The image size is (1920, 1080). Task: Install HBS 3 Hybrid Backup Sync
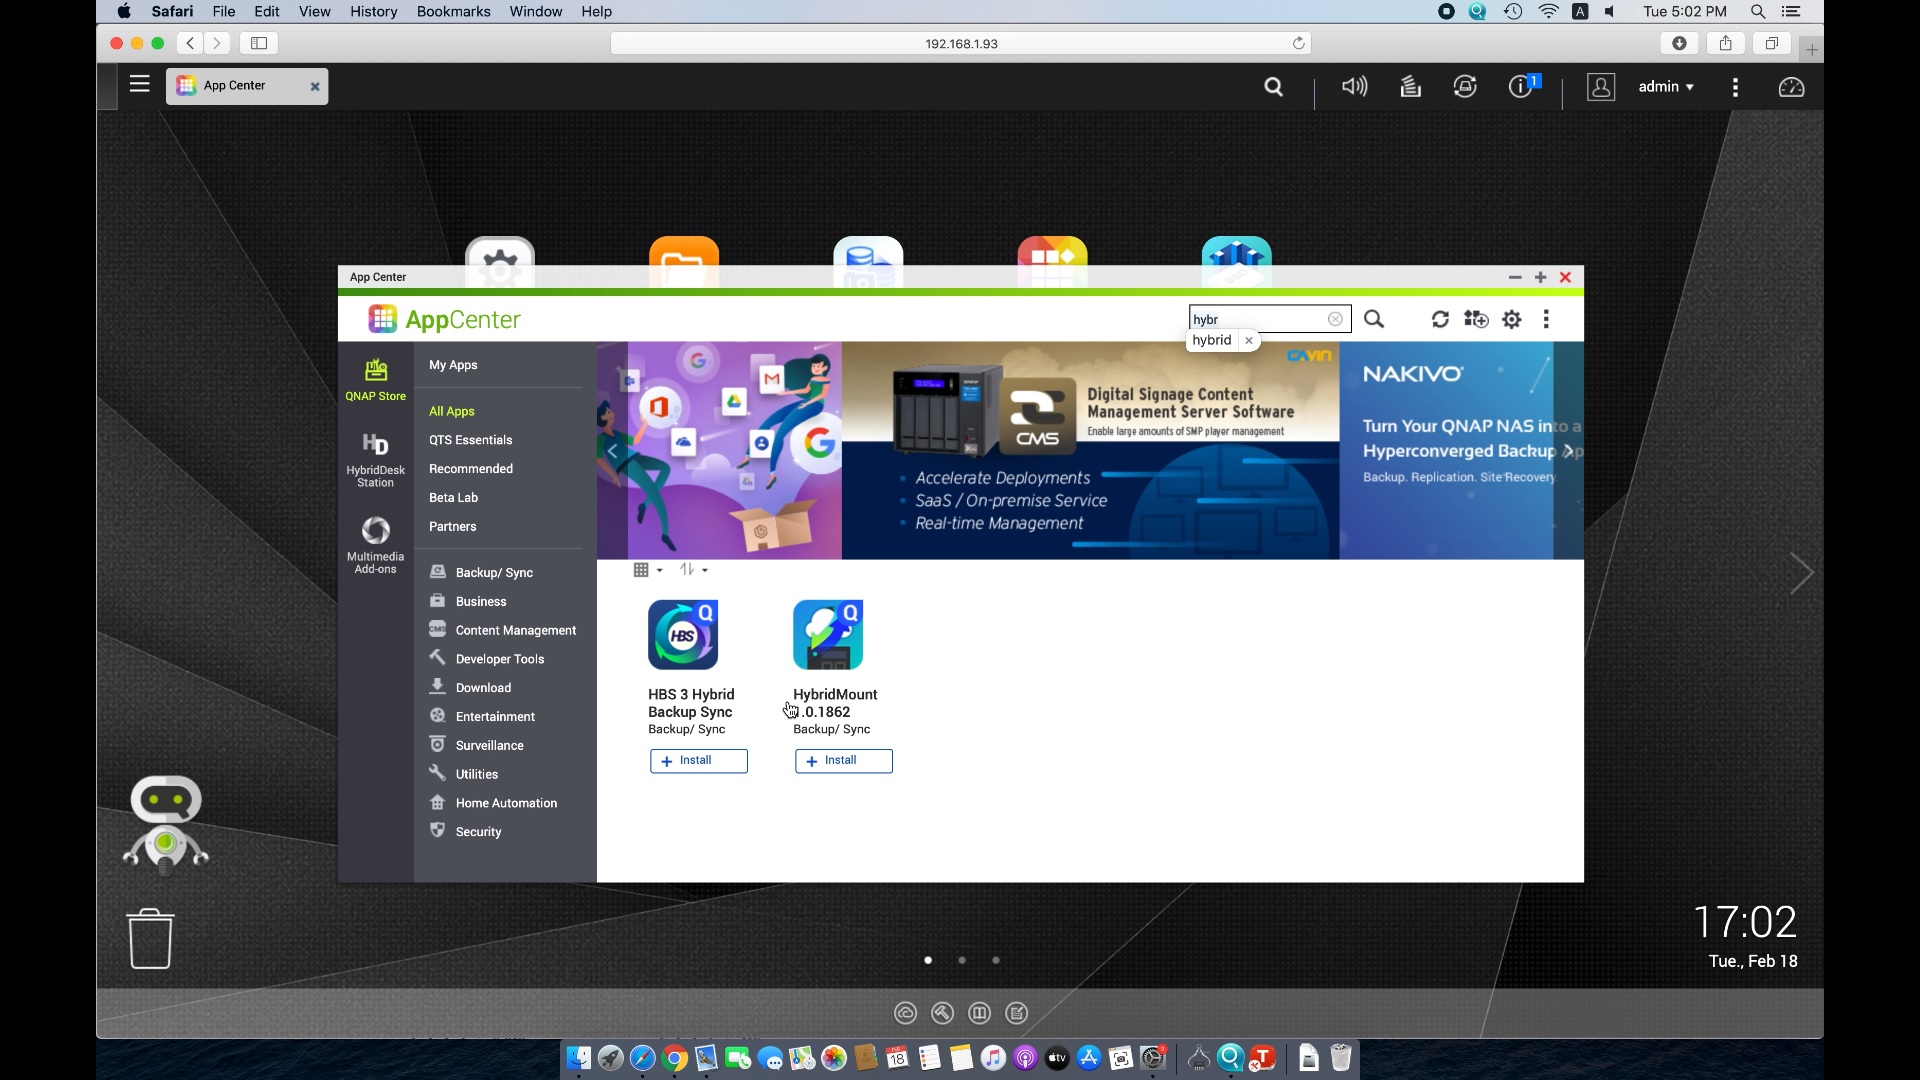click(x=699, y=761)
